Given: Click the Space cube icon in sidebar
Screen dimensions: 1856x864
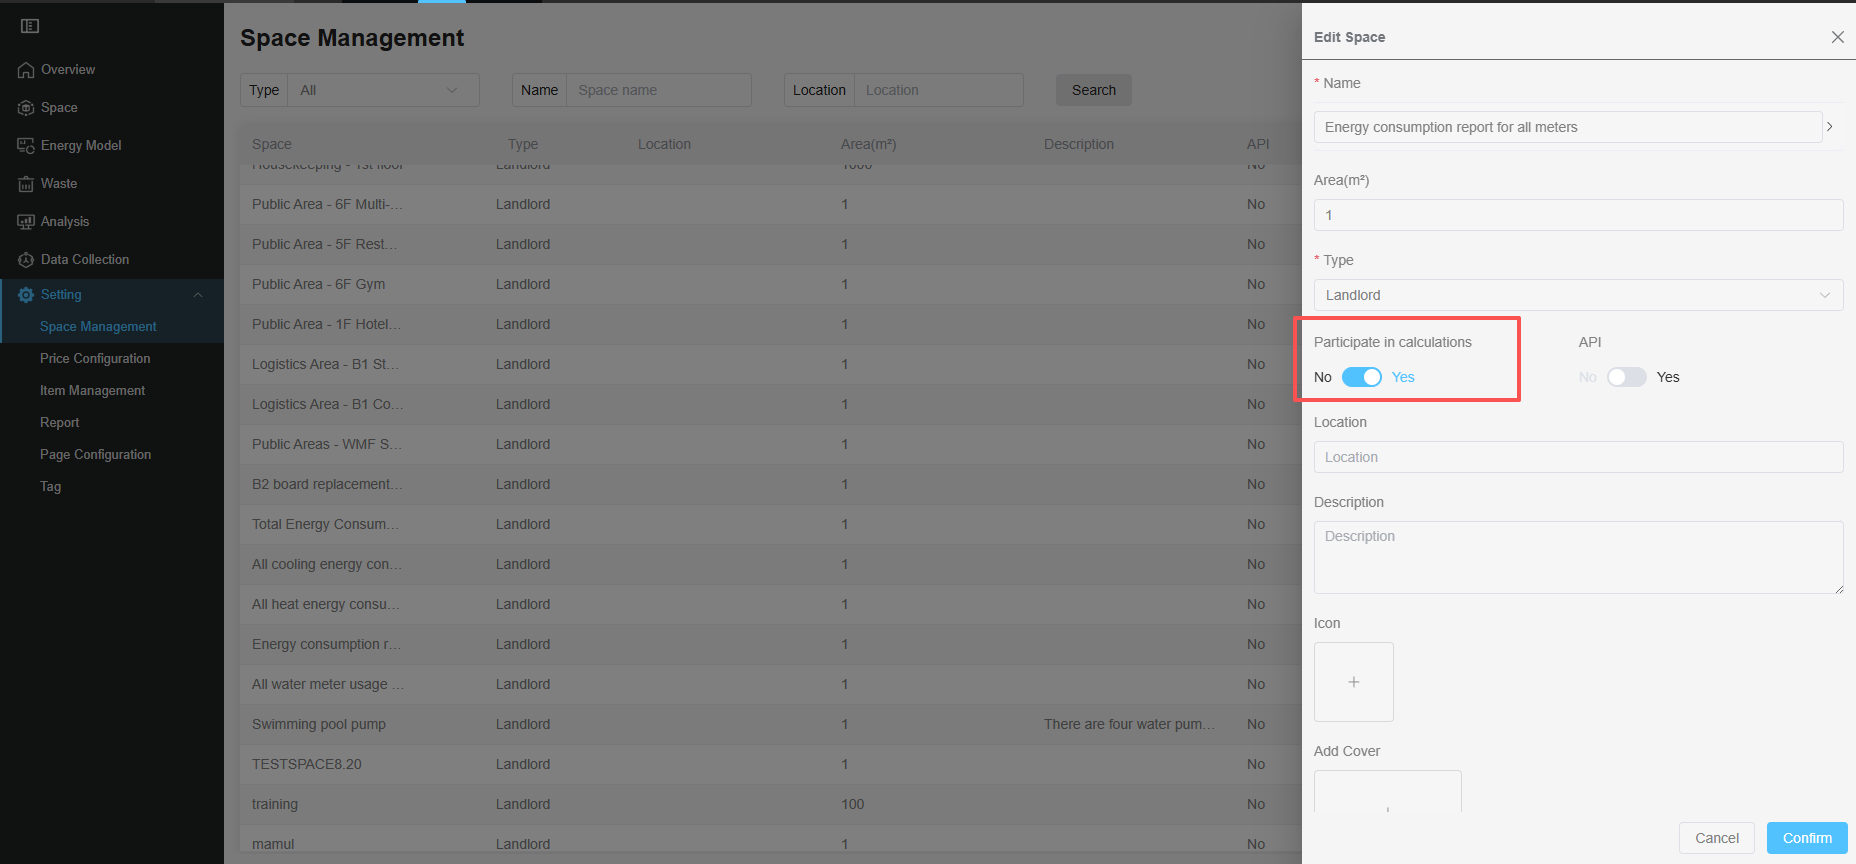Looking at the screenshot, I should pos(26,108).
